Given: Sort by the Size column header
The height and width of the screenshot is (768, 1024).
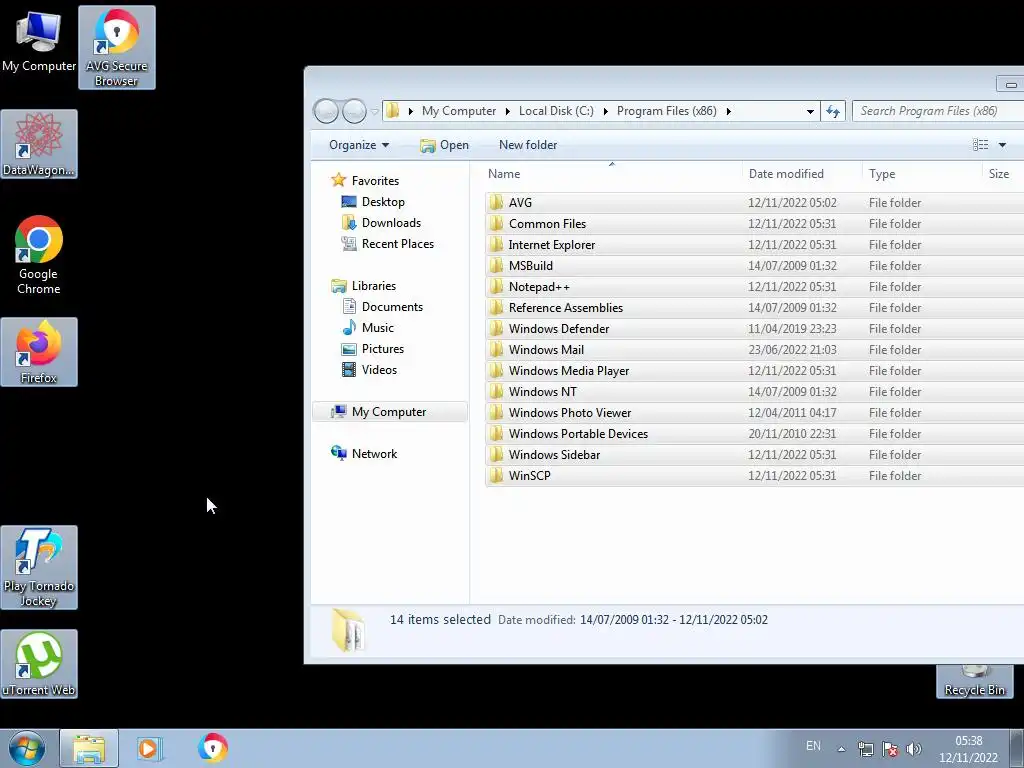Looking at the screenshot, I should [1002, 174].
